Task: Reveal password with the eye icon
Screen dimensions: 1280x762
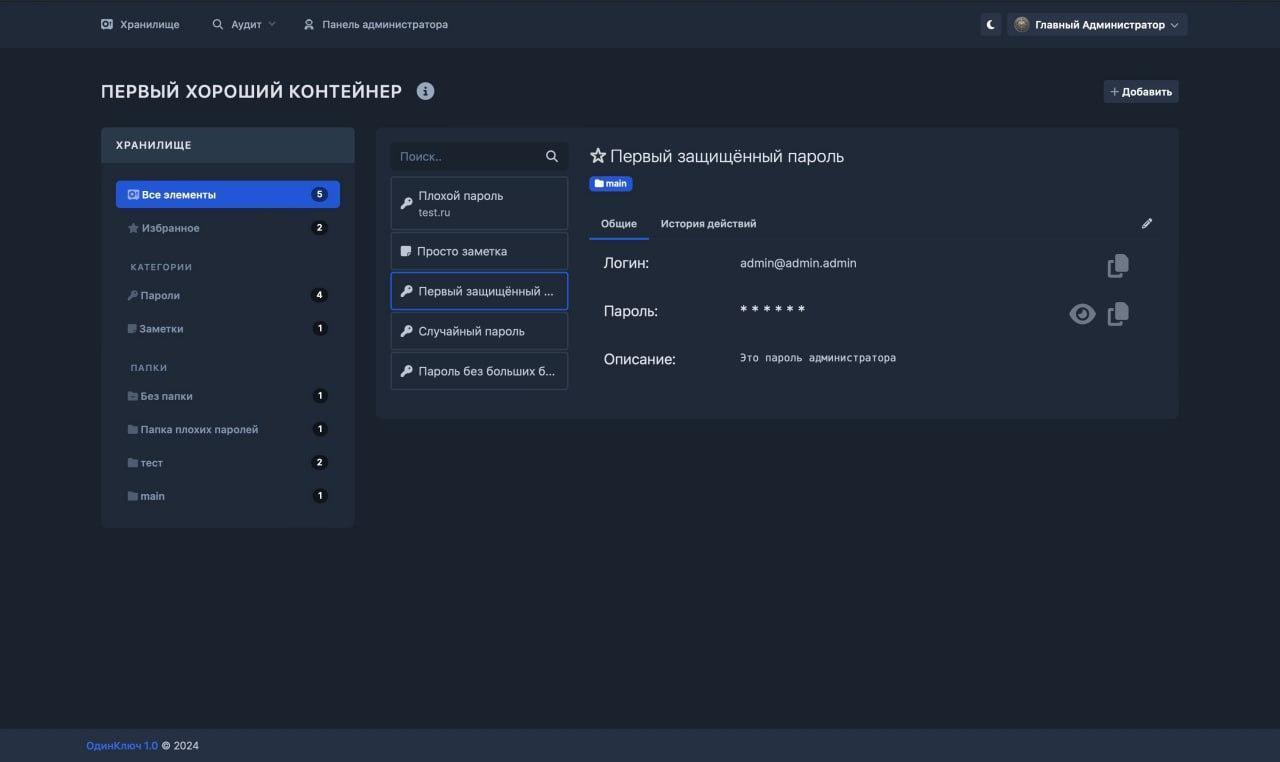Action: coord(1081,314)
